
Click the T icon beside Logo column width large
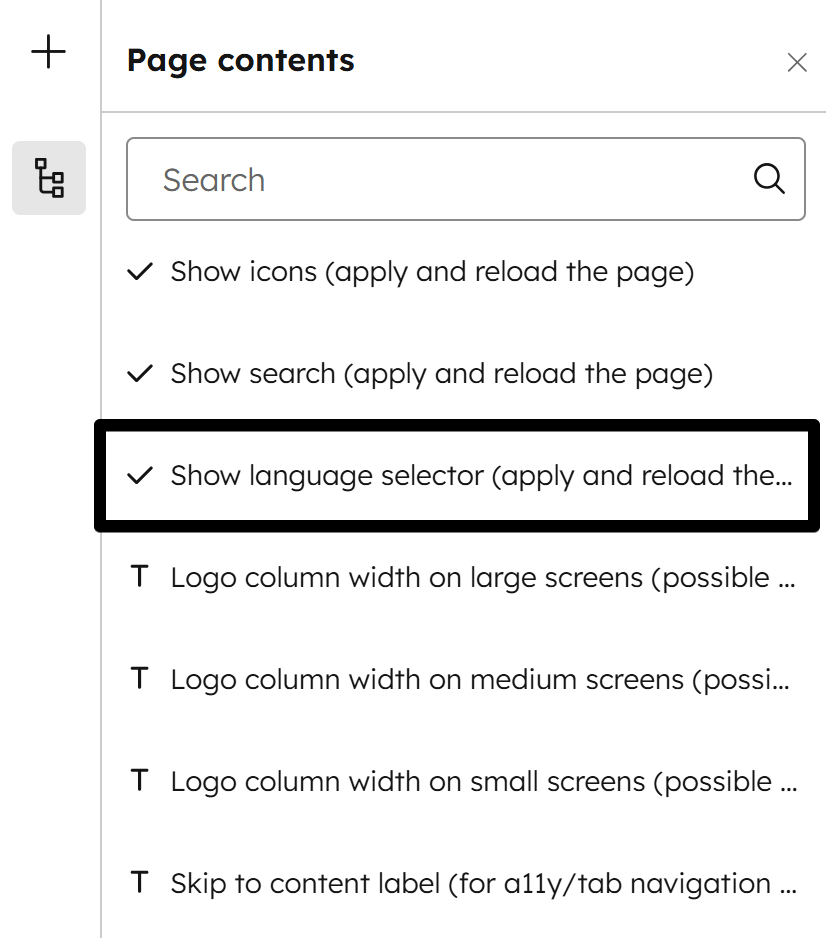(x=139, y=577)
